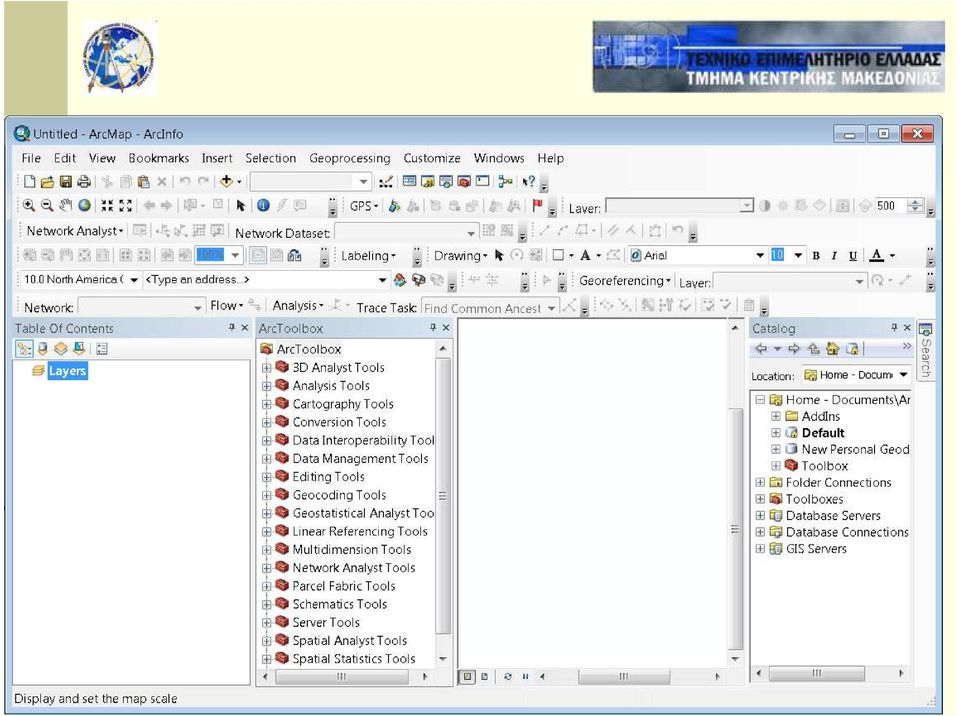Click the Go To Home Folder icon in Catalog
The width and height of the screenshot is (960, 716).
point(832,349)
